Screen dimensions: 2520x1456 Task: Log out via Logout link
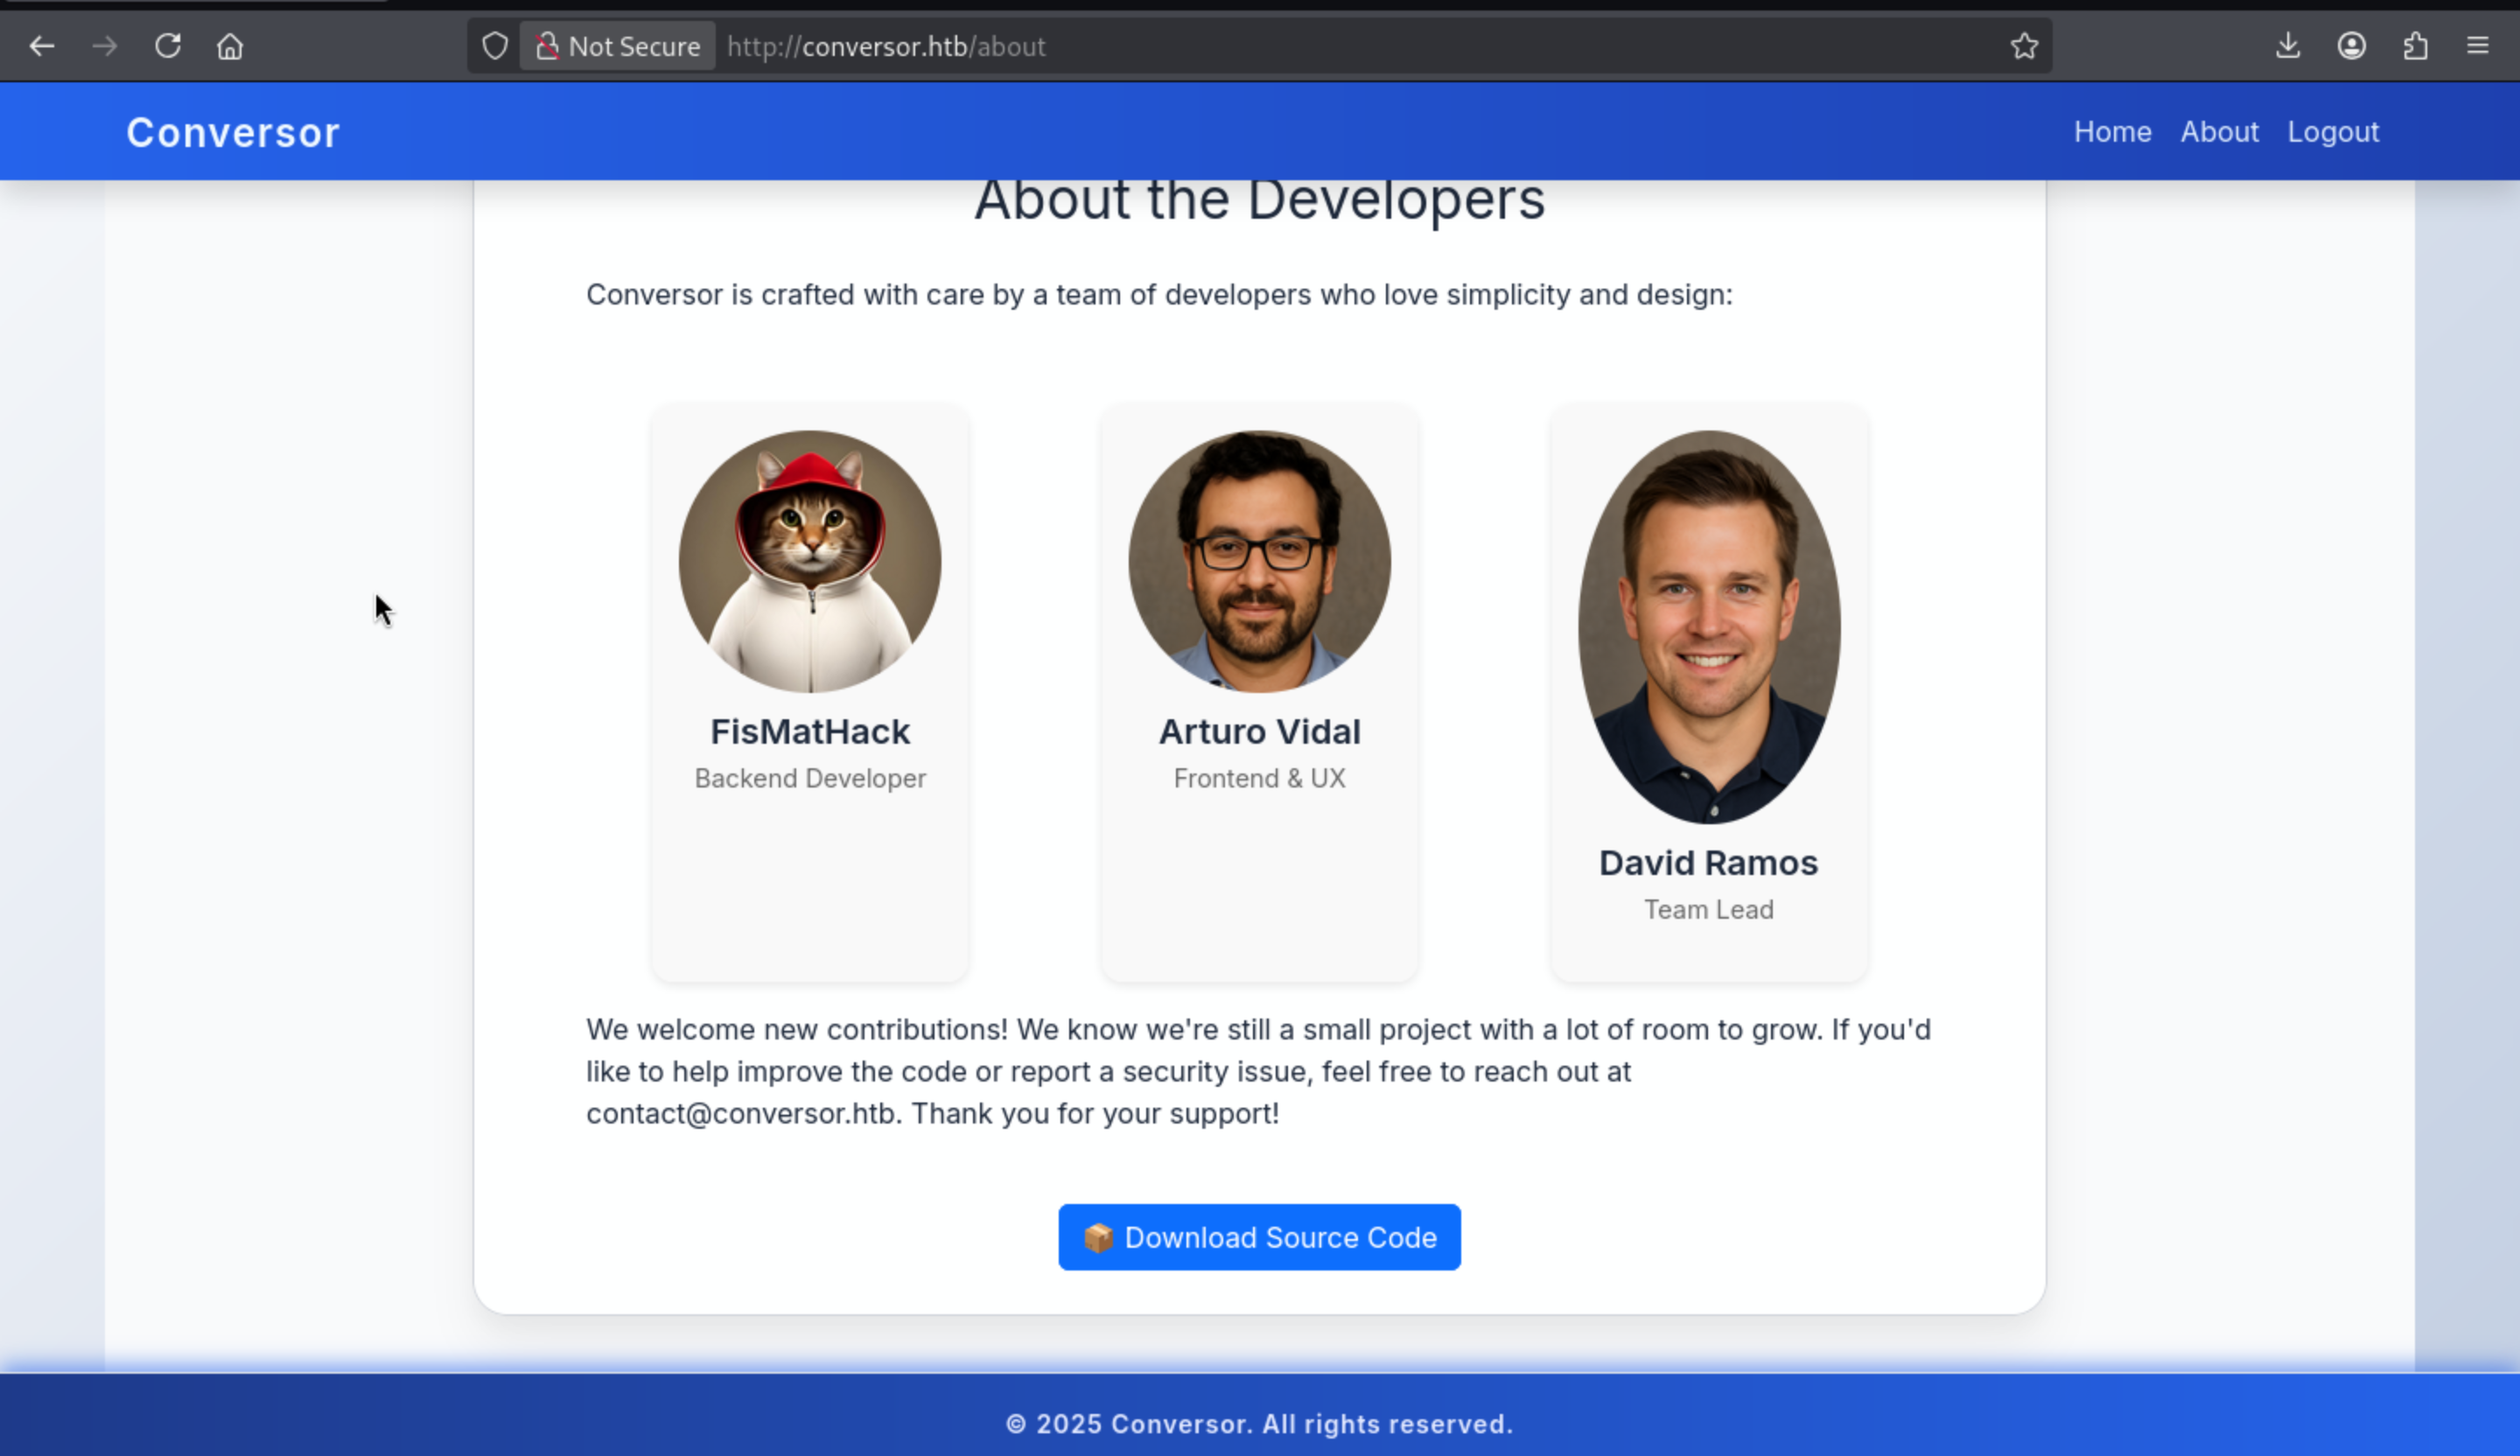point(2333,132)
